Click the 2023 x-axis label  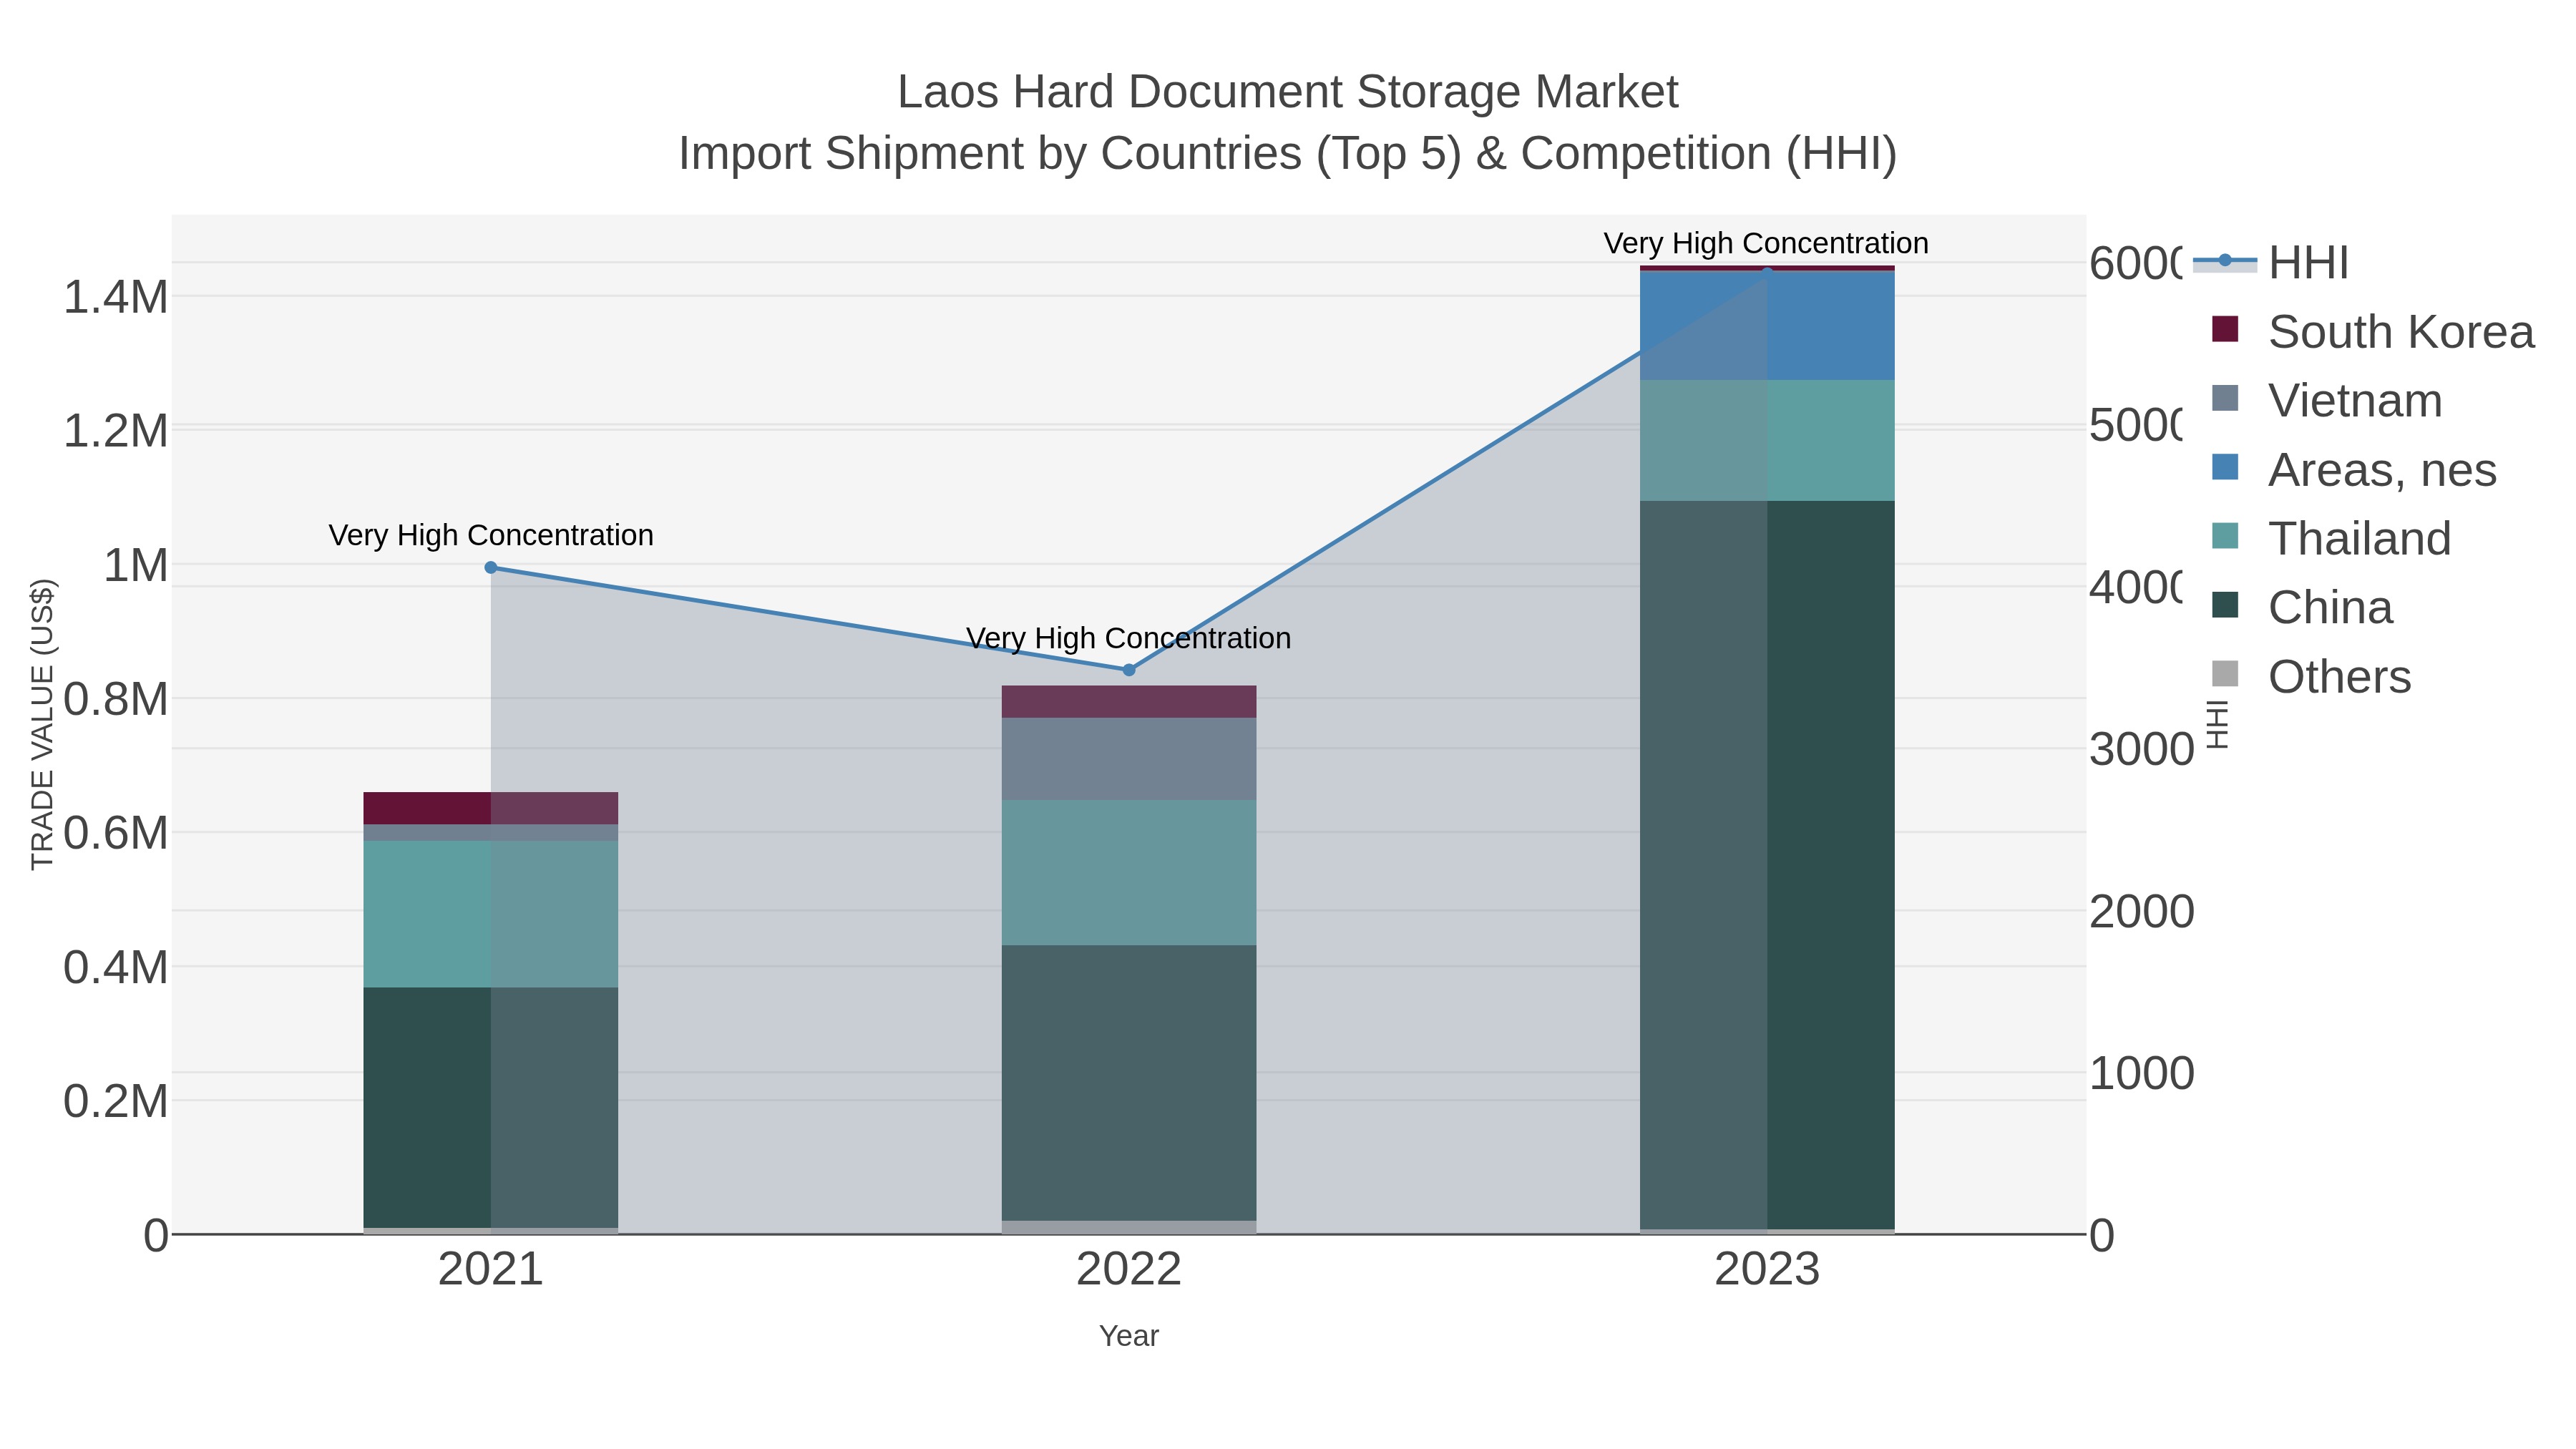tap(1767, 1270)
